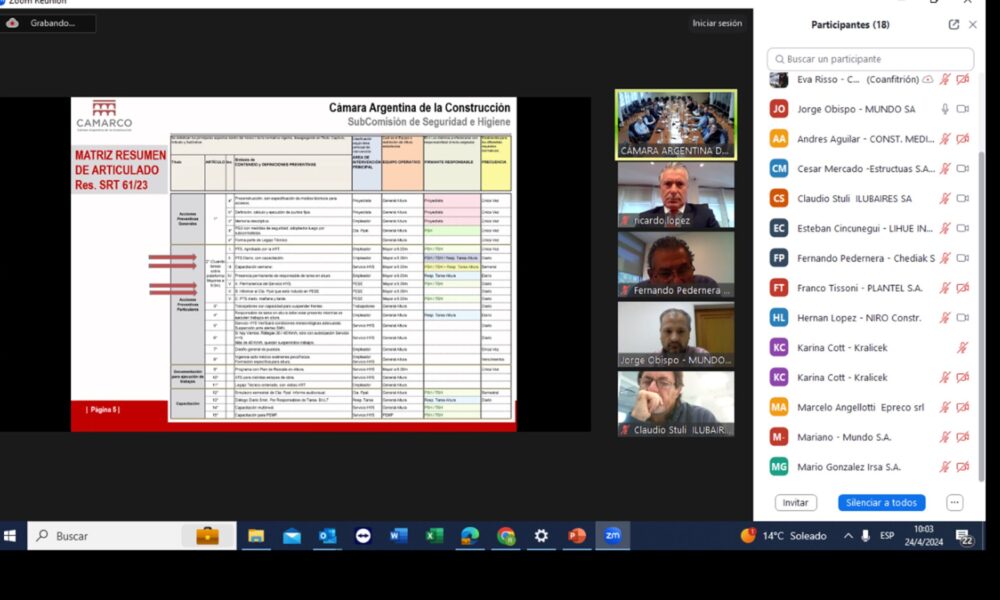This screenshot has width=1000, height=600.
Task: Switch to PowerPoint on the taskbar
Action: point(577,536)
